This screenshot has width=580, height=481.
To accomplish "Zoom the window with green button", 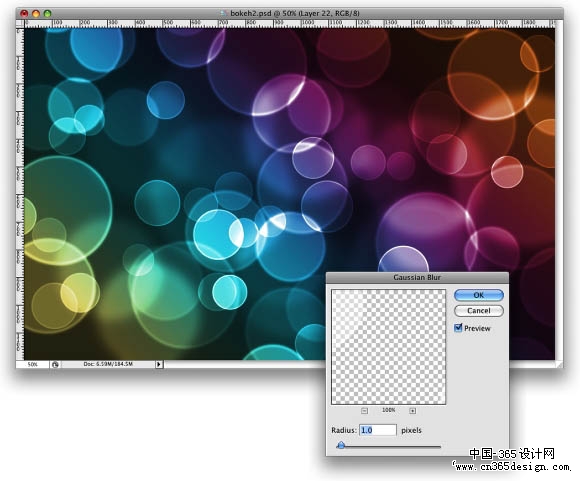I will [x=47, y=14].
